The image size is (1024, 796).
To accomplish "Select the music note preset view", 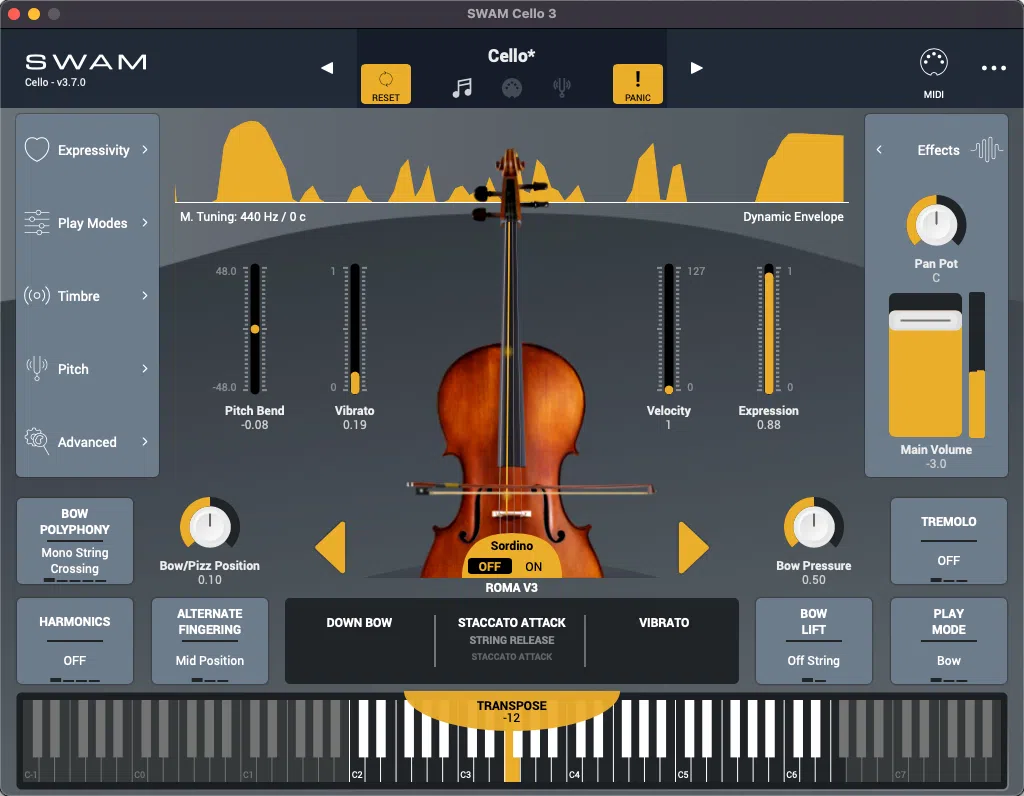I will pos(462,86).
